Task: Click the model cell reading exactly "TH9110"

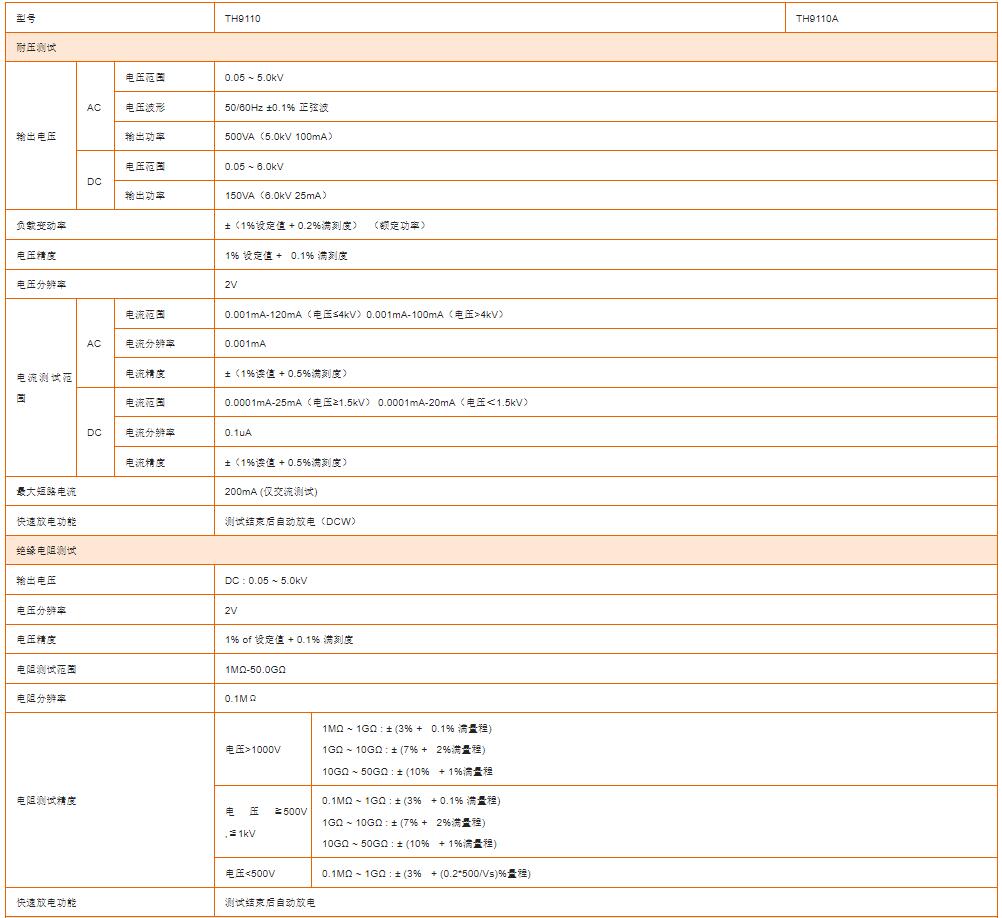Action: pos(242,19)
